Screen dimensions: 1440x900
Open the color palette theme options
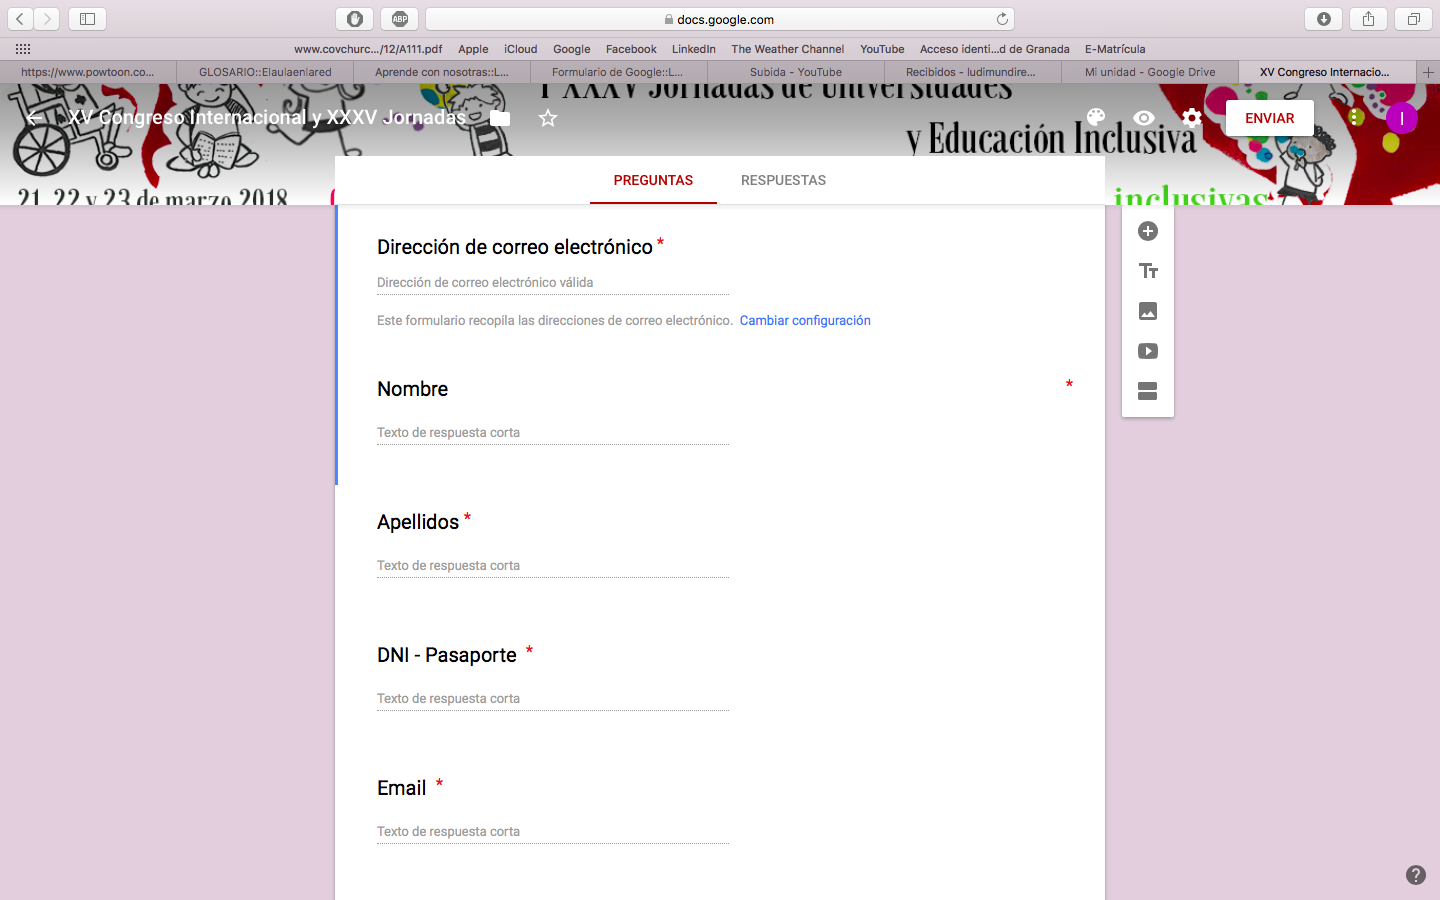(x=1096, y=118)
